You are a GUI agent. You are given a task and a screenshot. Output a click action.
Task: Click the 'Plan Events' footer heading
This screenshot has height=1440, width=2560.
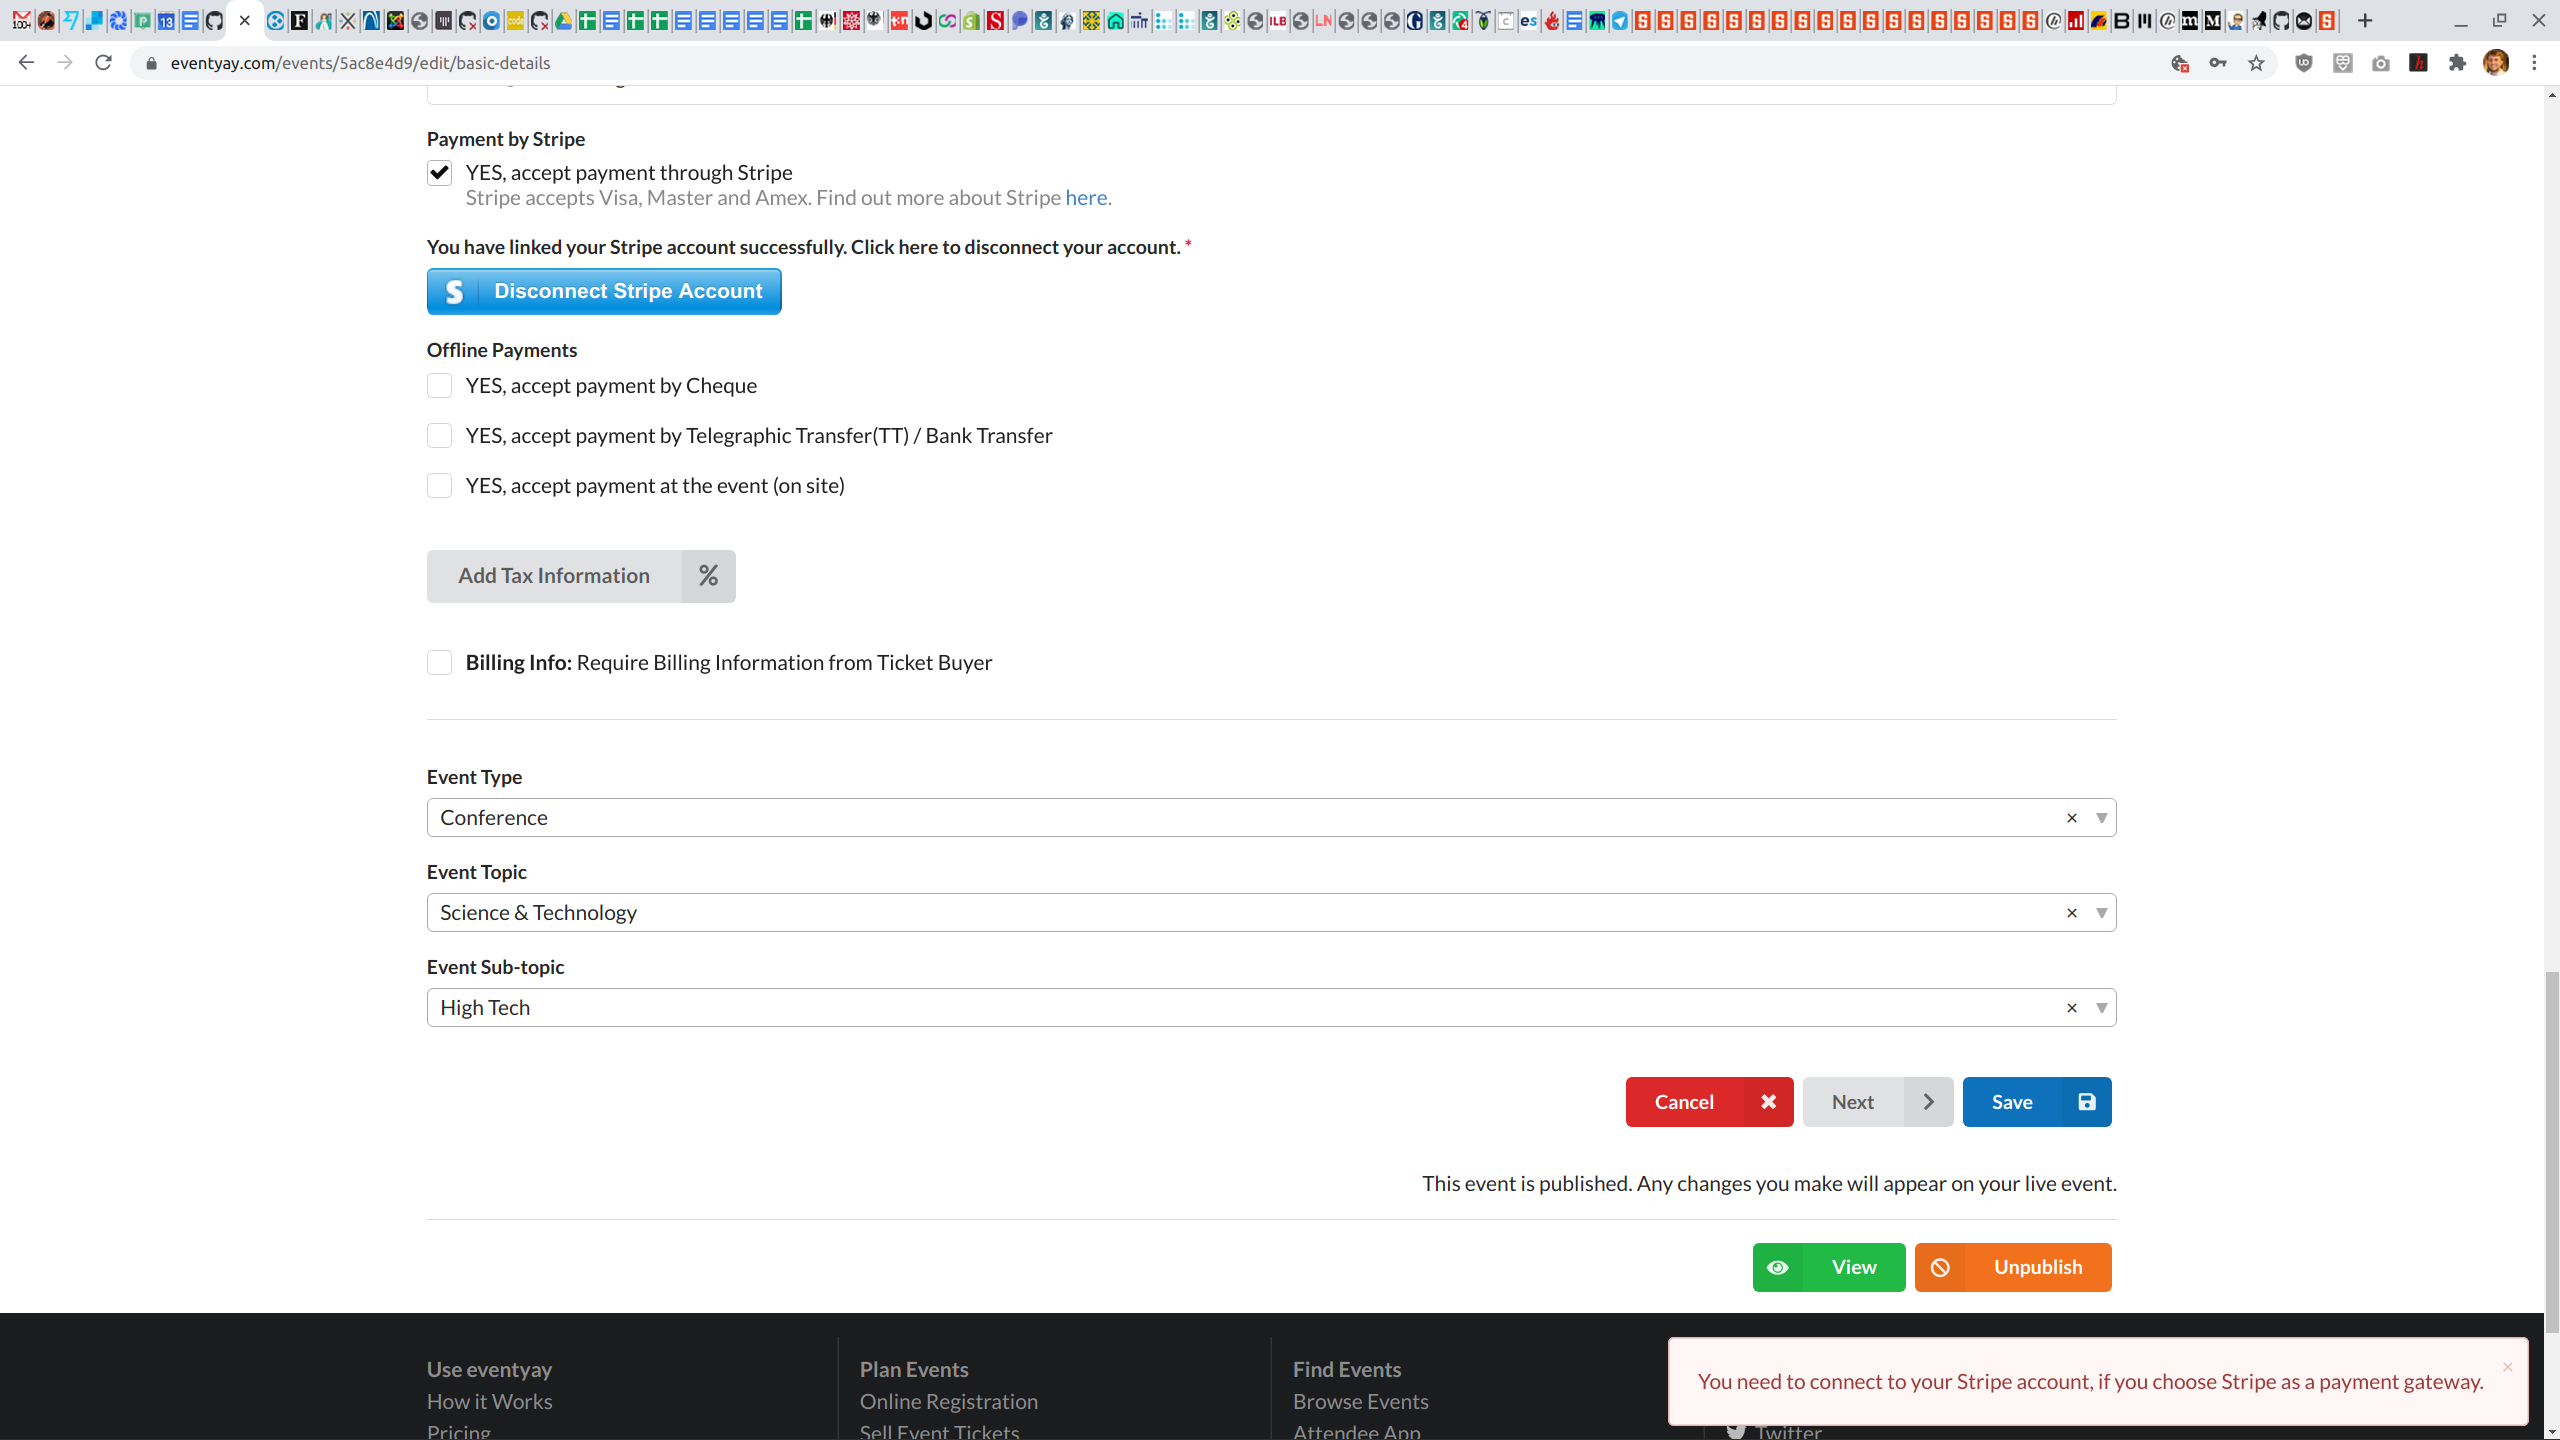pos(914,1370)
